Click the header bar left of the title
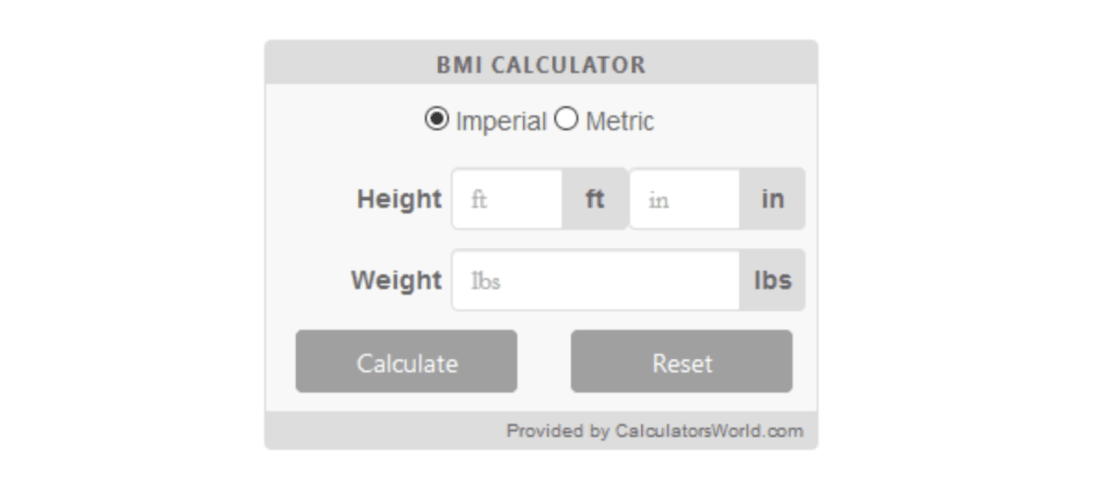The height and width of the screenshot is (497, 1116). coord(340,64)
